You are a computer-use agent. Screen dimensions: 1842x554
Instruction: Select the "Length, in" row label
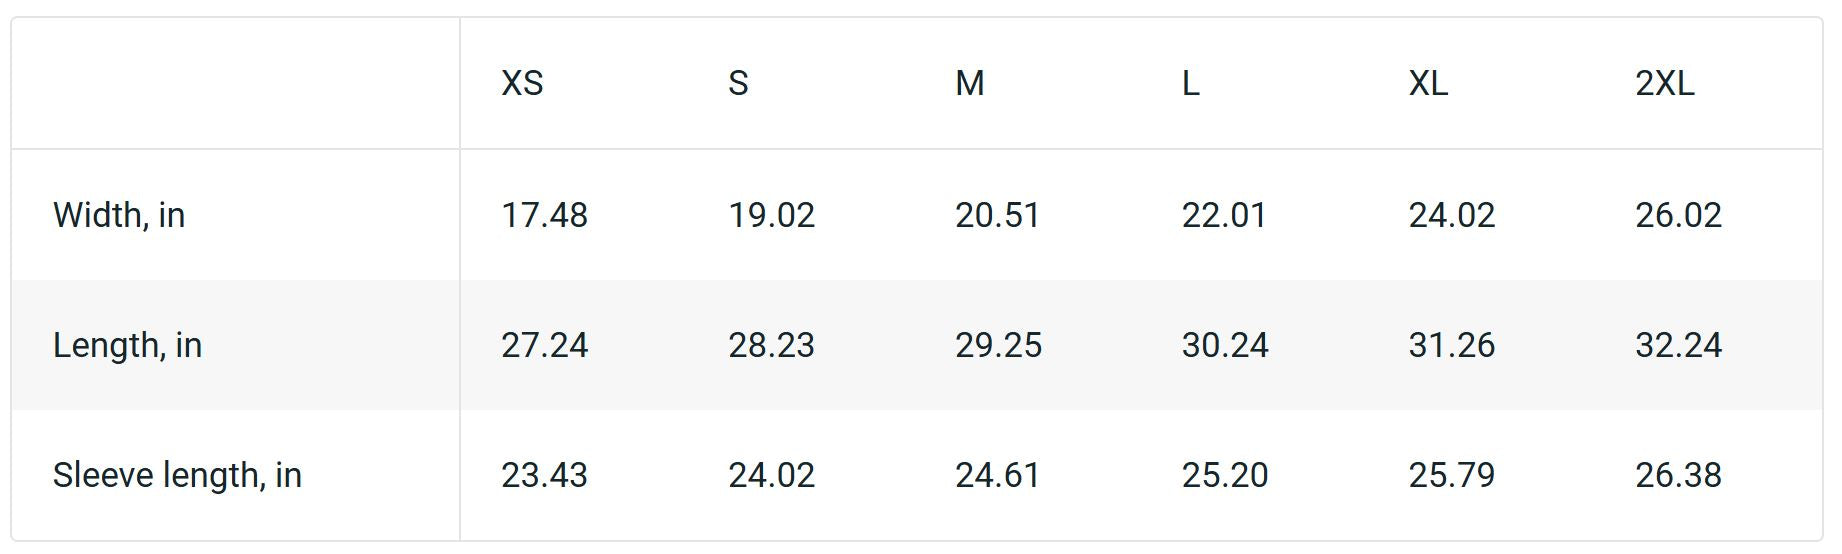pyautogui.click(x=127, y=345)
